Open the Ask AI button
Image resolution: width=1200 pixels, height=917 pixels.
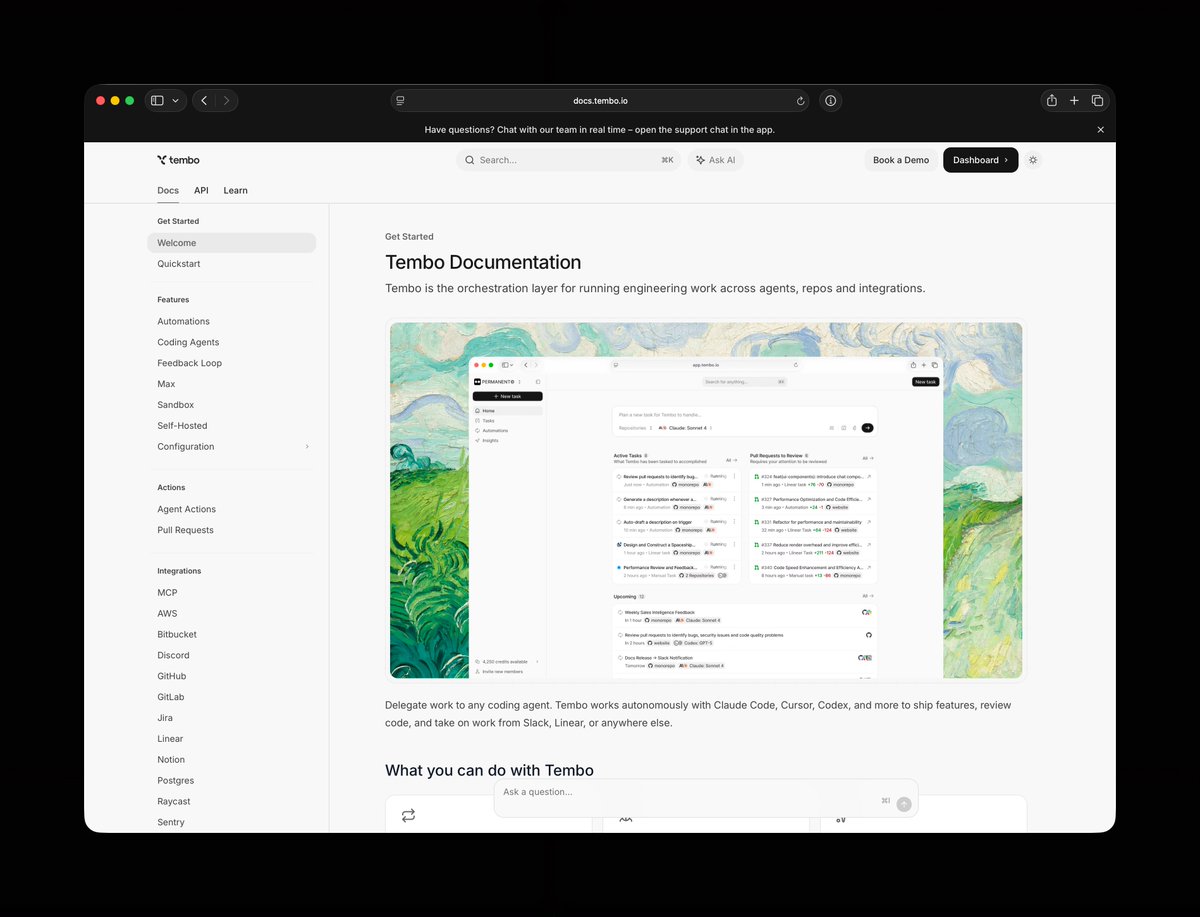[715, 160]
